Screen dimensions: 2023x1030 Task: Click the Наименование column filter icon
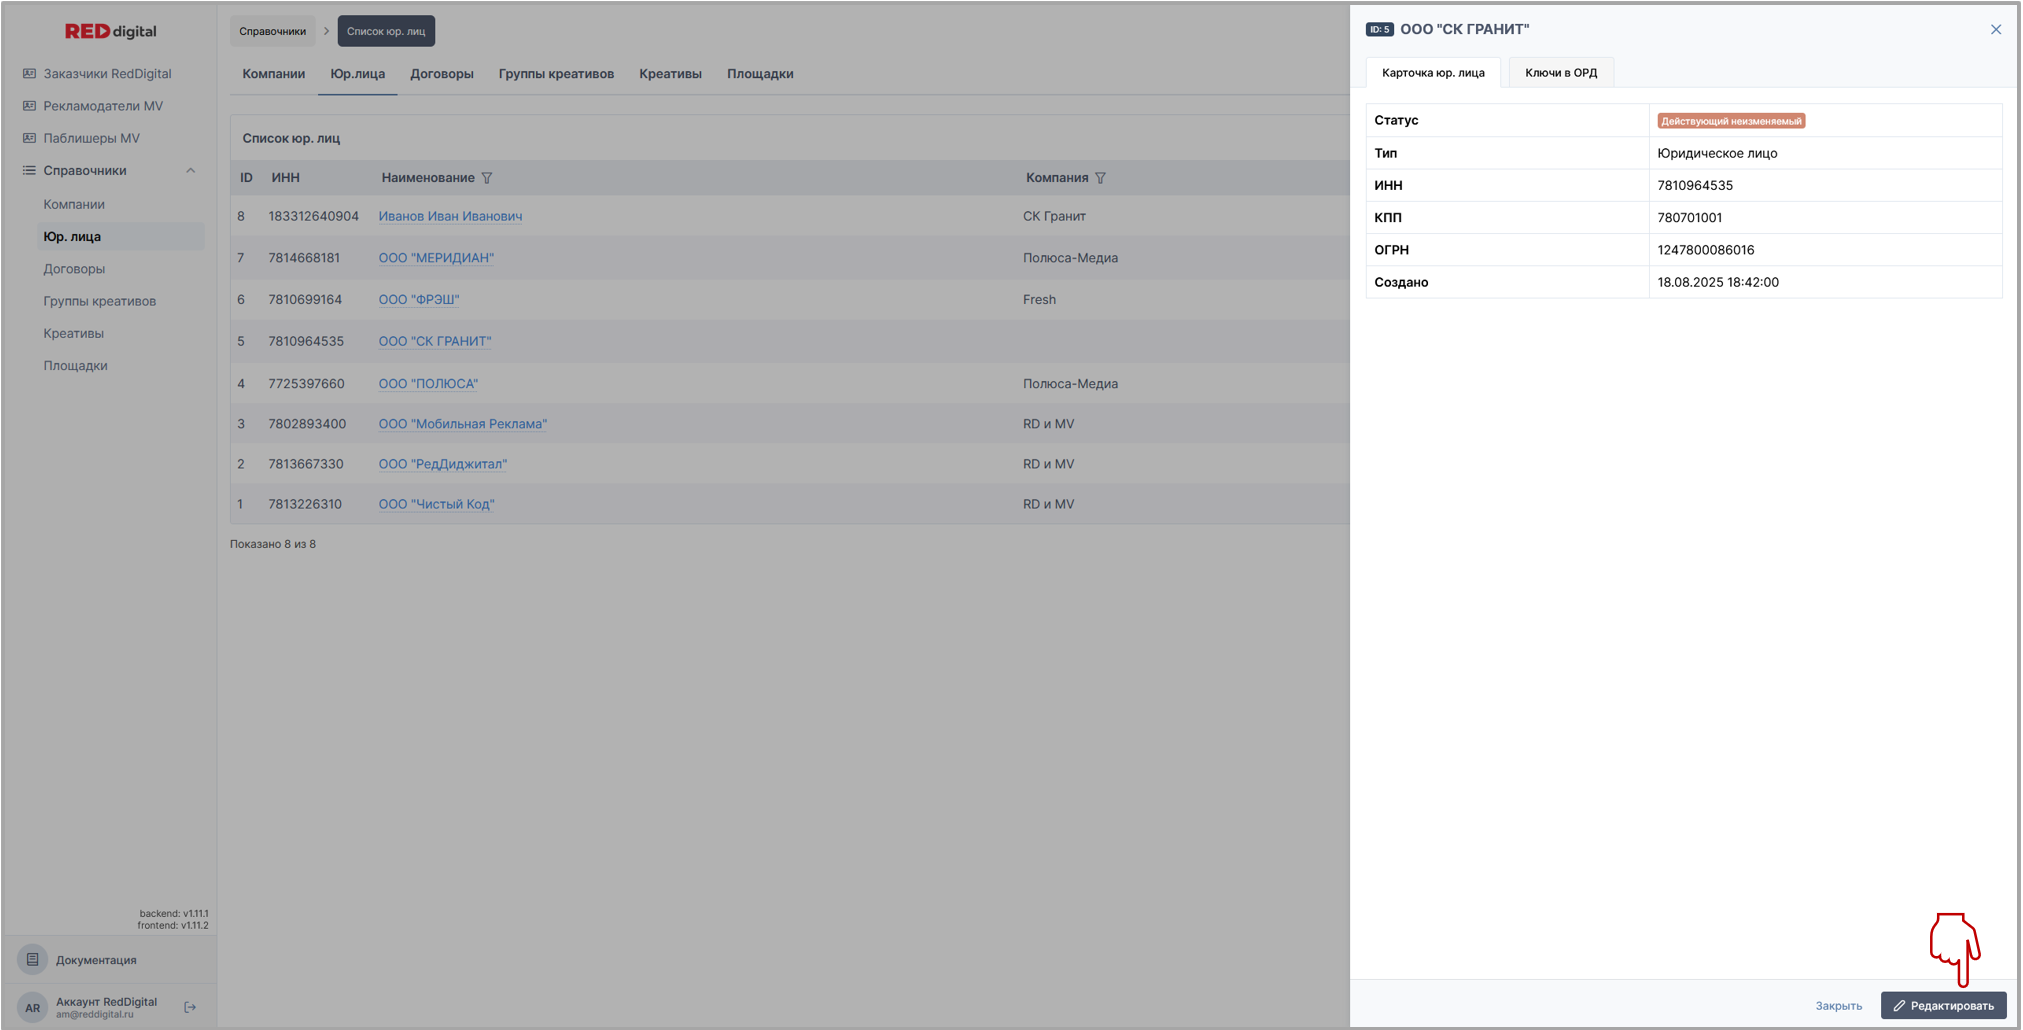click(487, 178)
